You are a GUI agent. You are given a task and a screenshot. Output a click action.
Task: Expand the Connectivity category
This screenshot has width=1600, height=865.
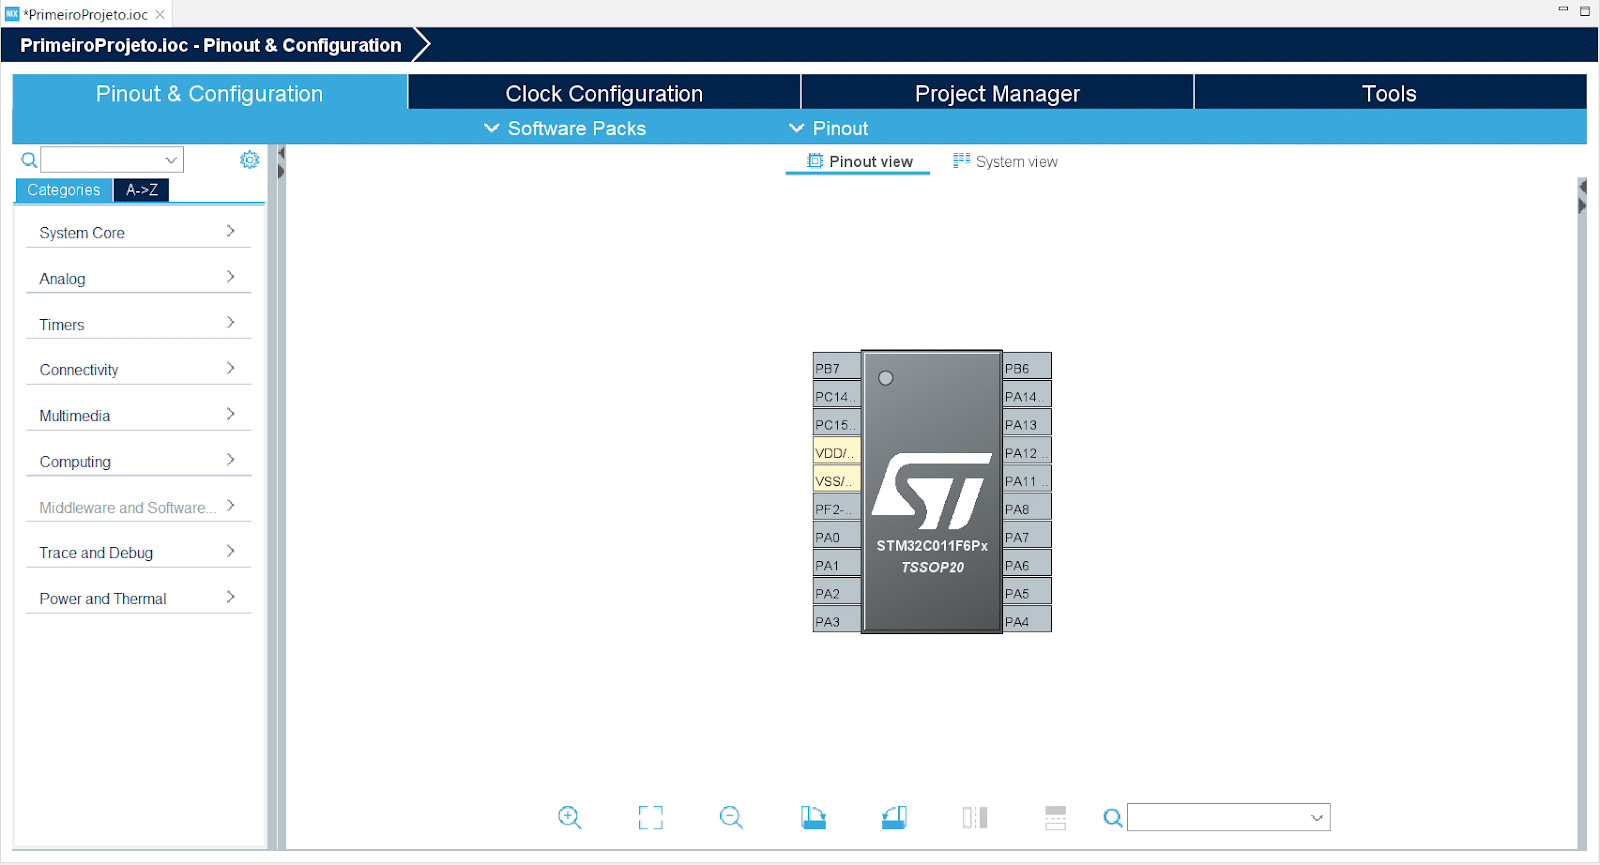coord(137,370)
